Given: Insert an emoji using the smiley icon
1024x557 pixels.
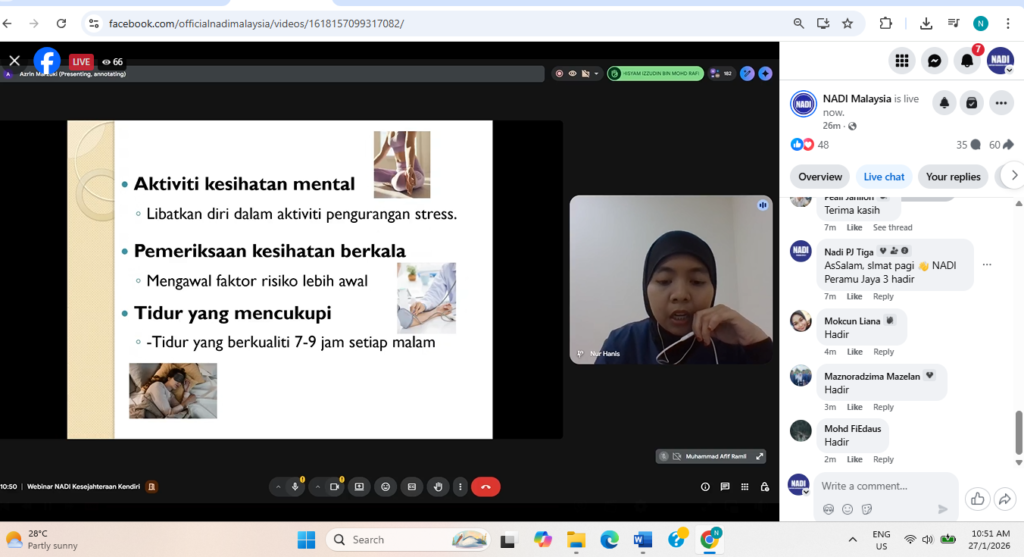Looking at the screenshot, I should pos(847,509).
